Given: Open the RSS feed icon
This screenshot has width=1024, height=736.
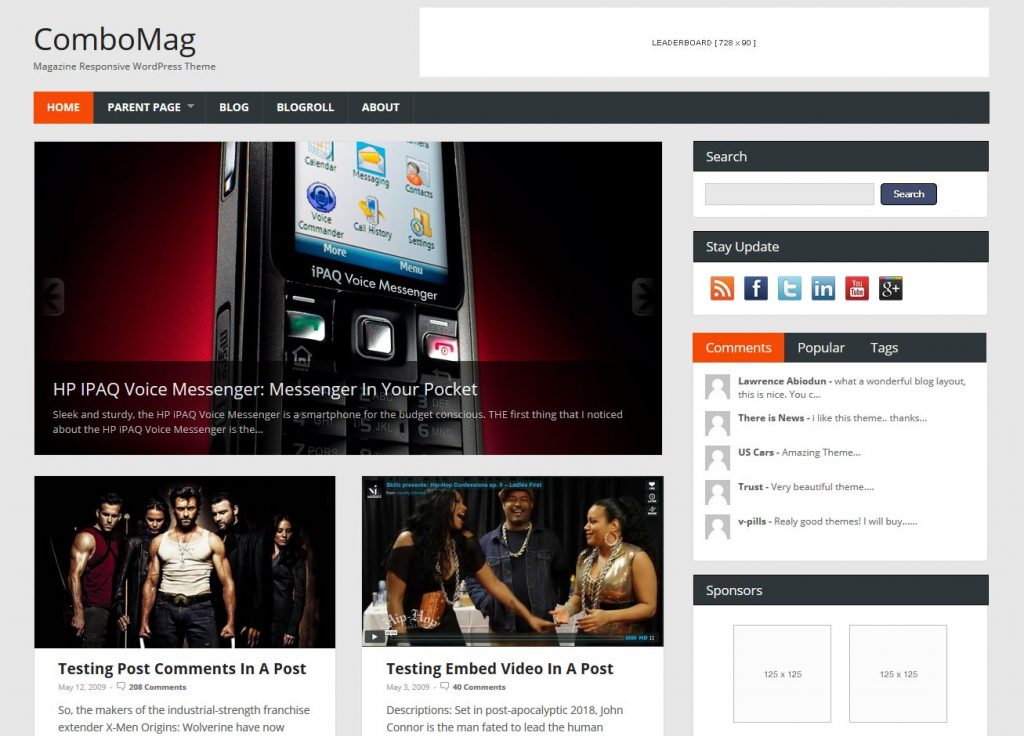Looking at the screenshot, I should click(x=722, y=288).
